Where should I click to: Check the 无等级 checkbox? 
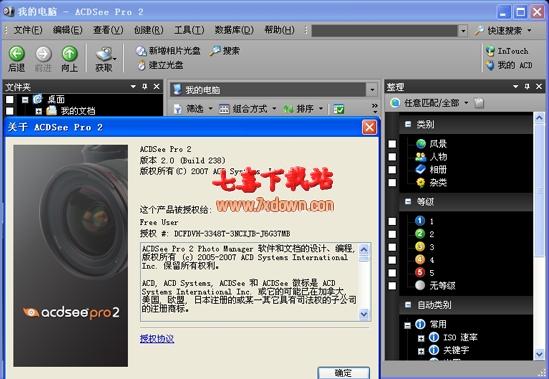pyautogui.click(x=392, y=286)
